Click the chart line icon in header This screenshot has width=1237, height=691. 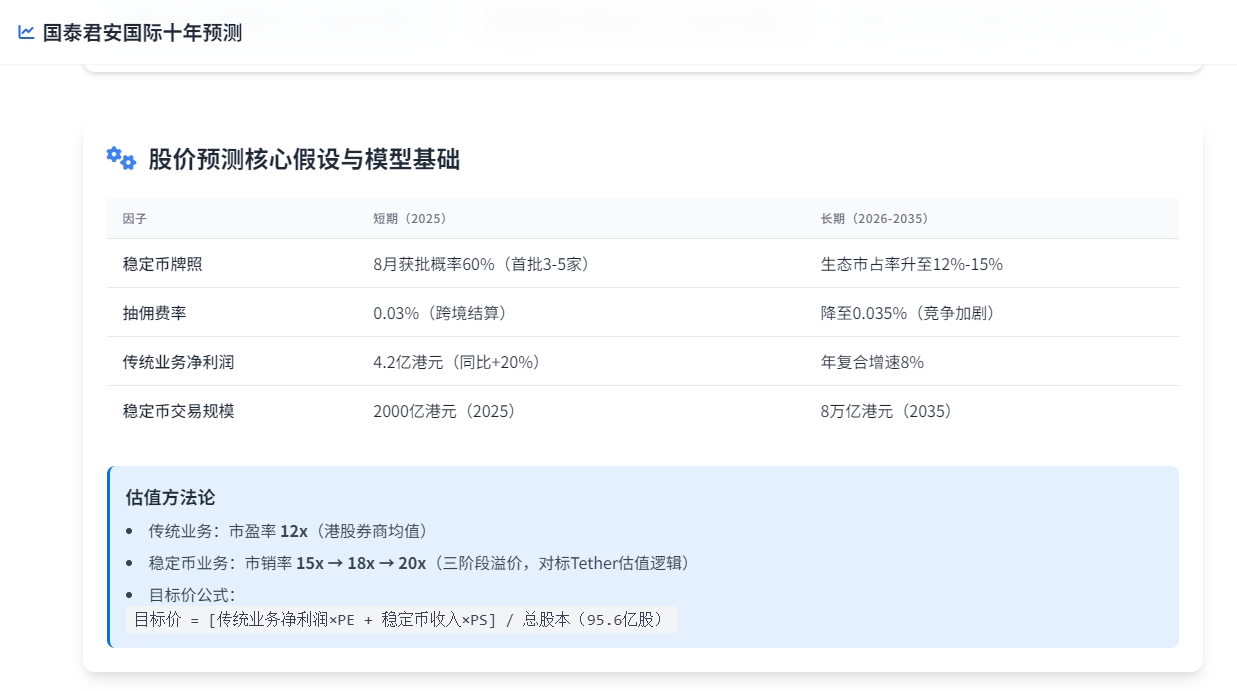tap(26, 32)
